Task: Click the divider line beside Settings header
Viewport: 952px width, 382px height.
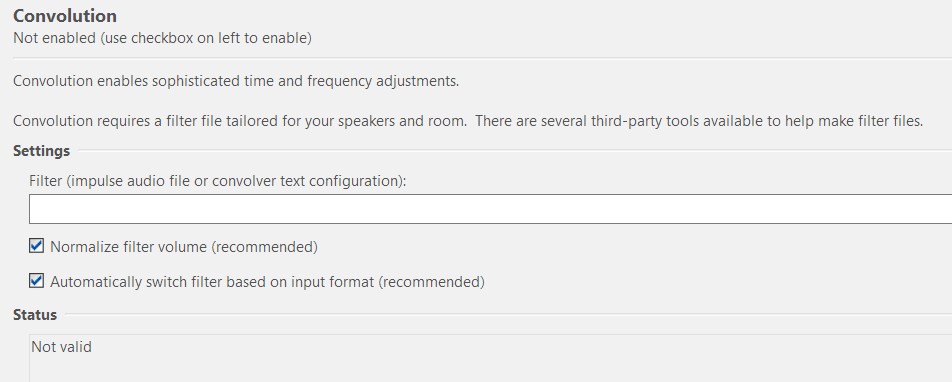Action: point(514,150)
